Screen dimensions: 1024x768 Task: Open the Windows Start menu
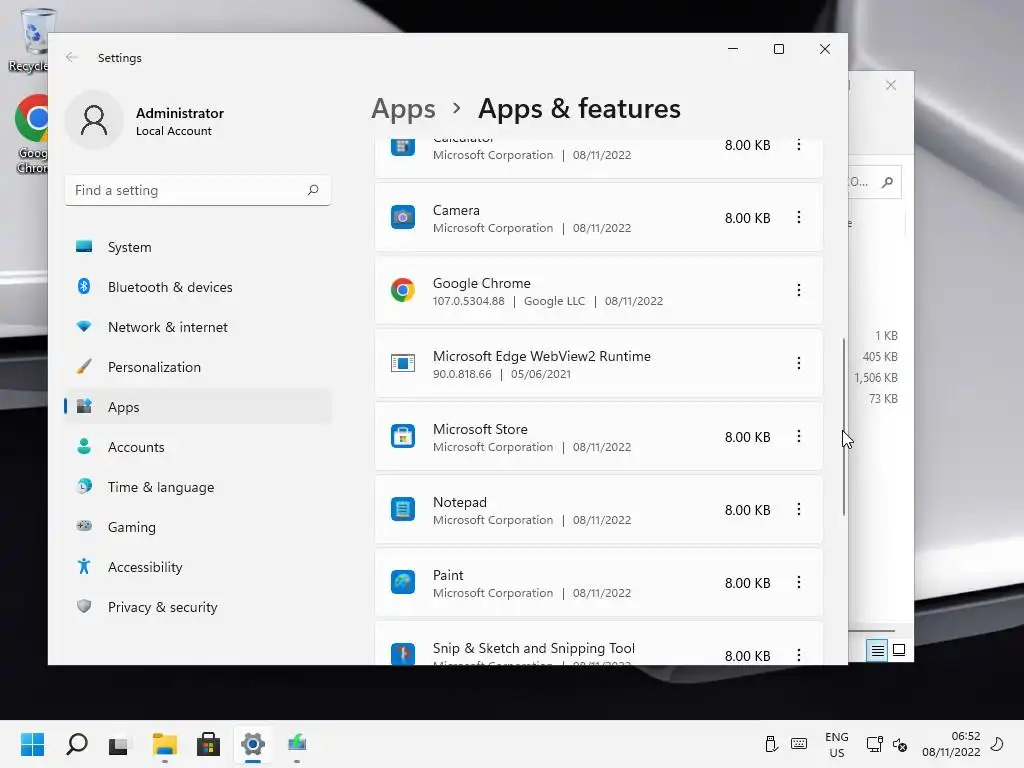click(x=33, y=744)
